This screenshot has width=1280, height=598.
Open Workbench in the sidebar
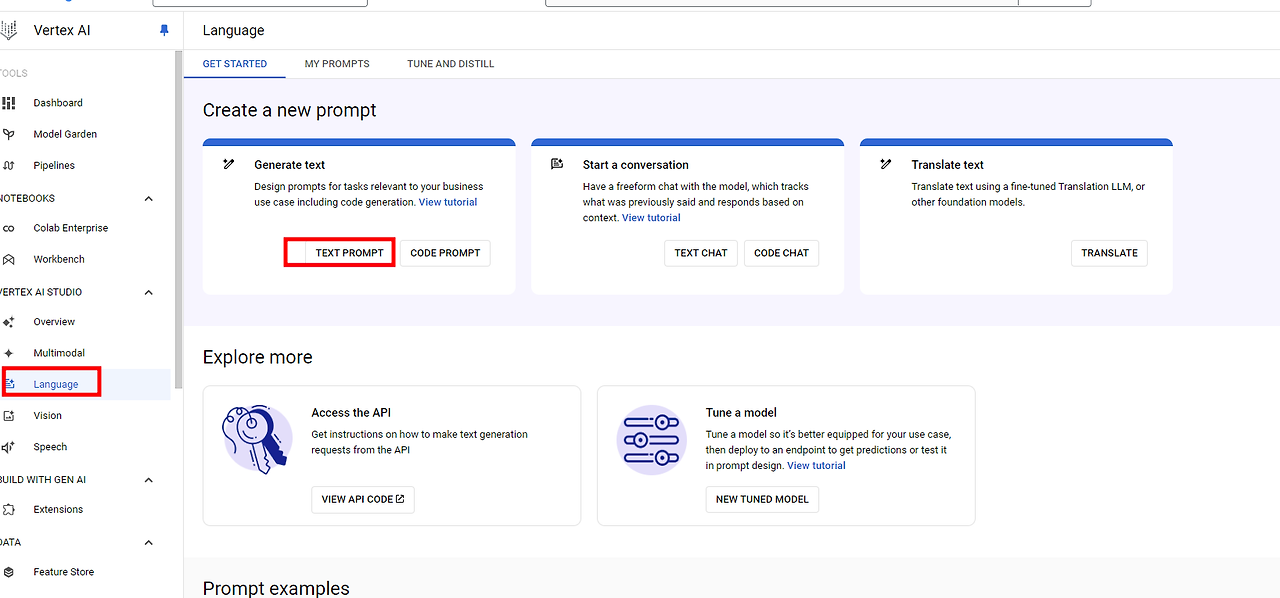coord(59,259)
